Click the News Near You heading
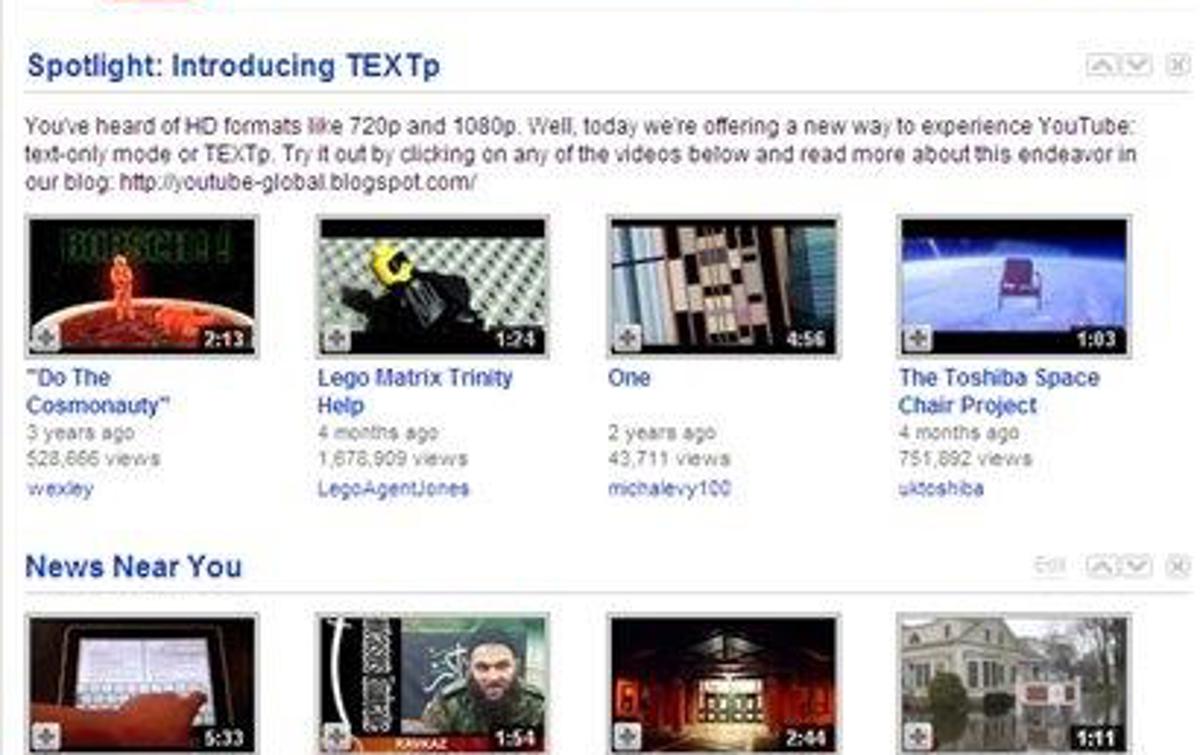Image resolution: width=1200 pixels, height=755 pixels. coord(134,567)
